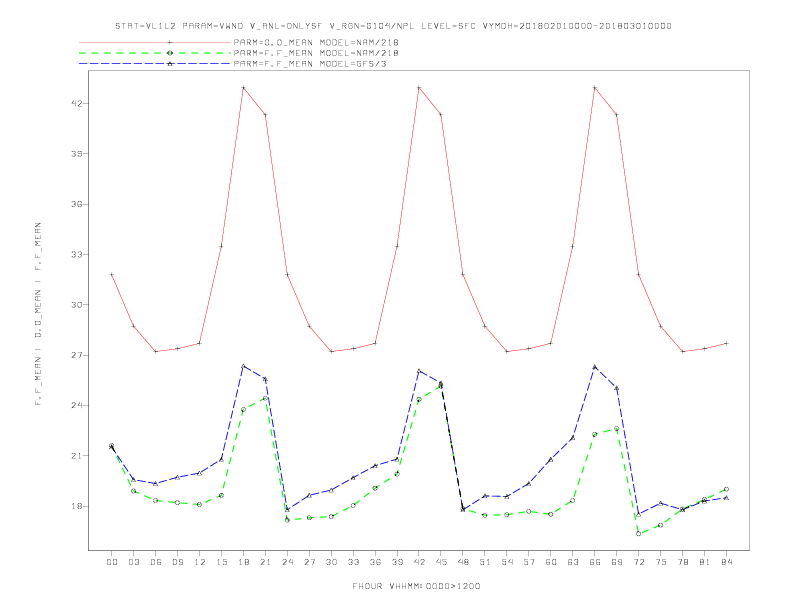Click green circle end marker at hour 84
792x612 pixels.
tap(727, 489)
